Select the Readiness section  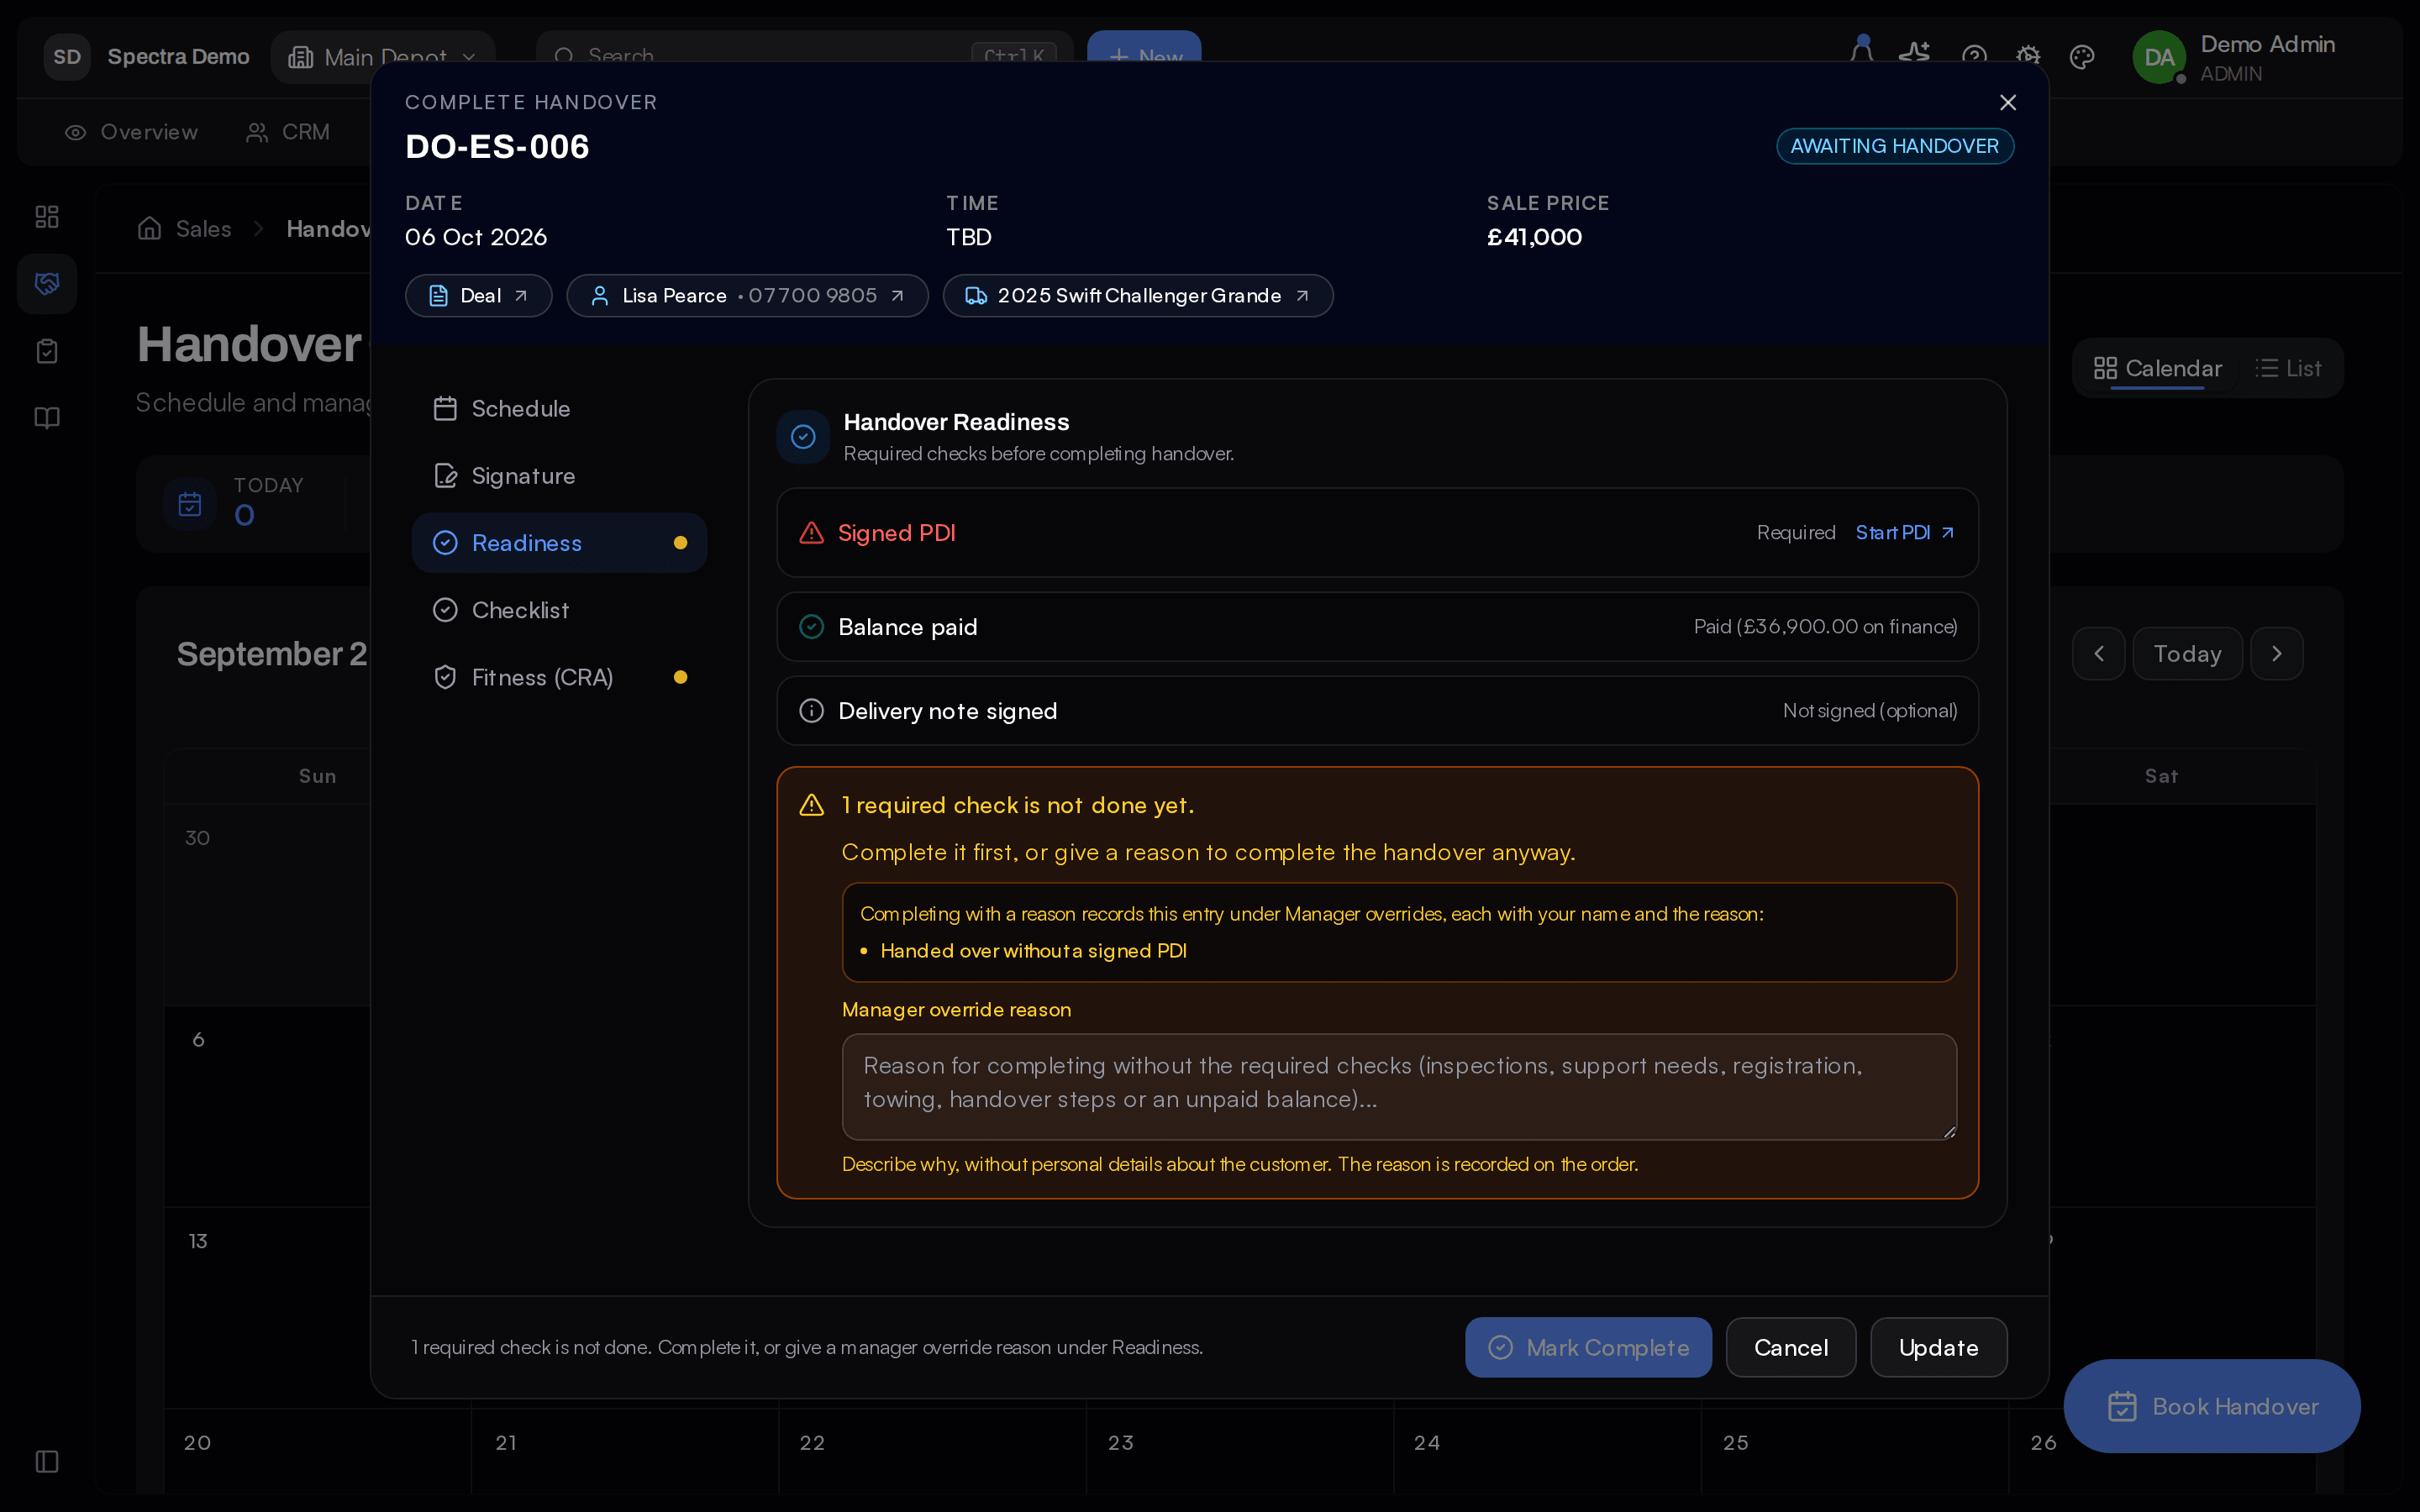click(x=559, y=543)
